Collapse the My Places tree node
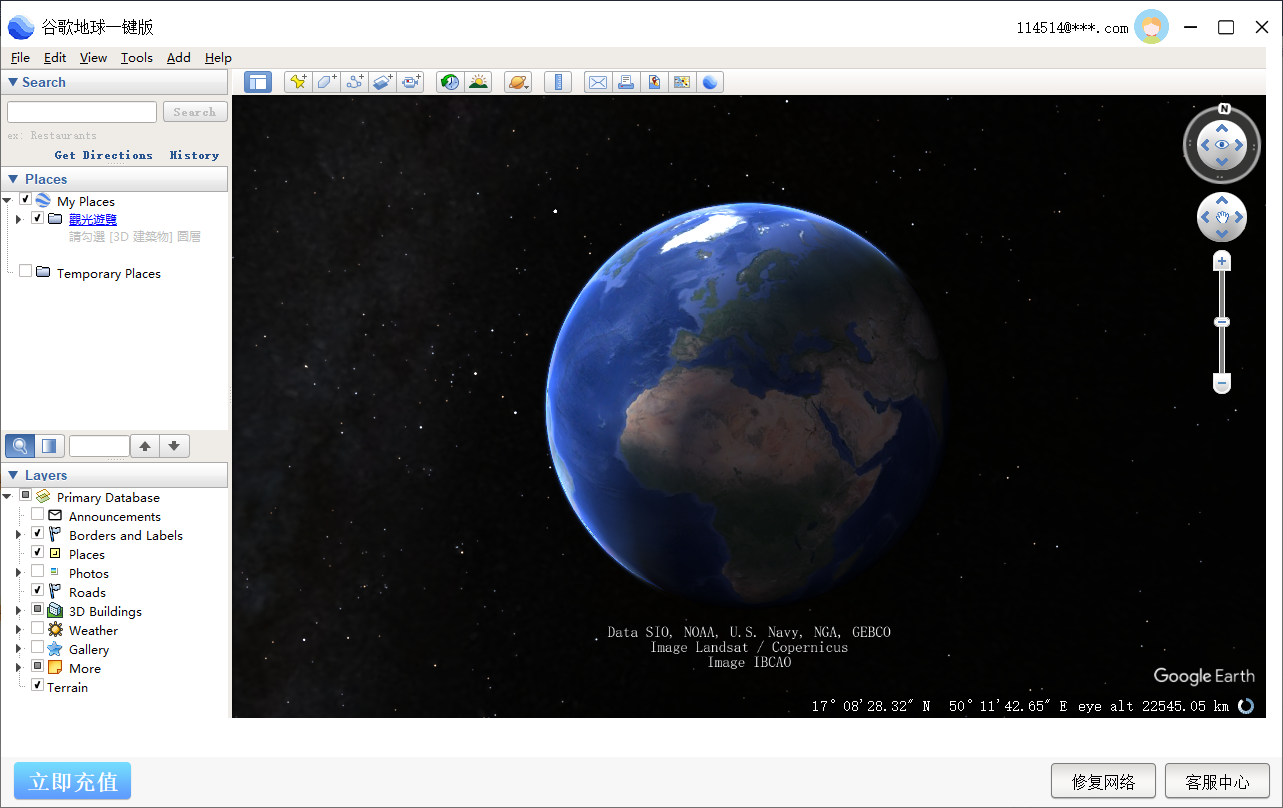The height and width of the screenshot is (808, 1283). pyautogui.click(x=8, y=201)
